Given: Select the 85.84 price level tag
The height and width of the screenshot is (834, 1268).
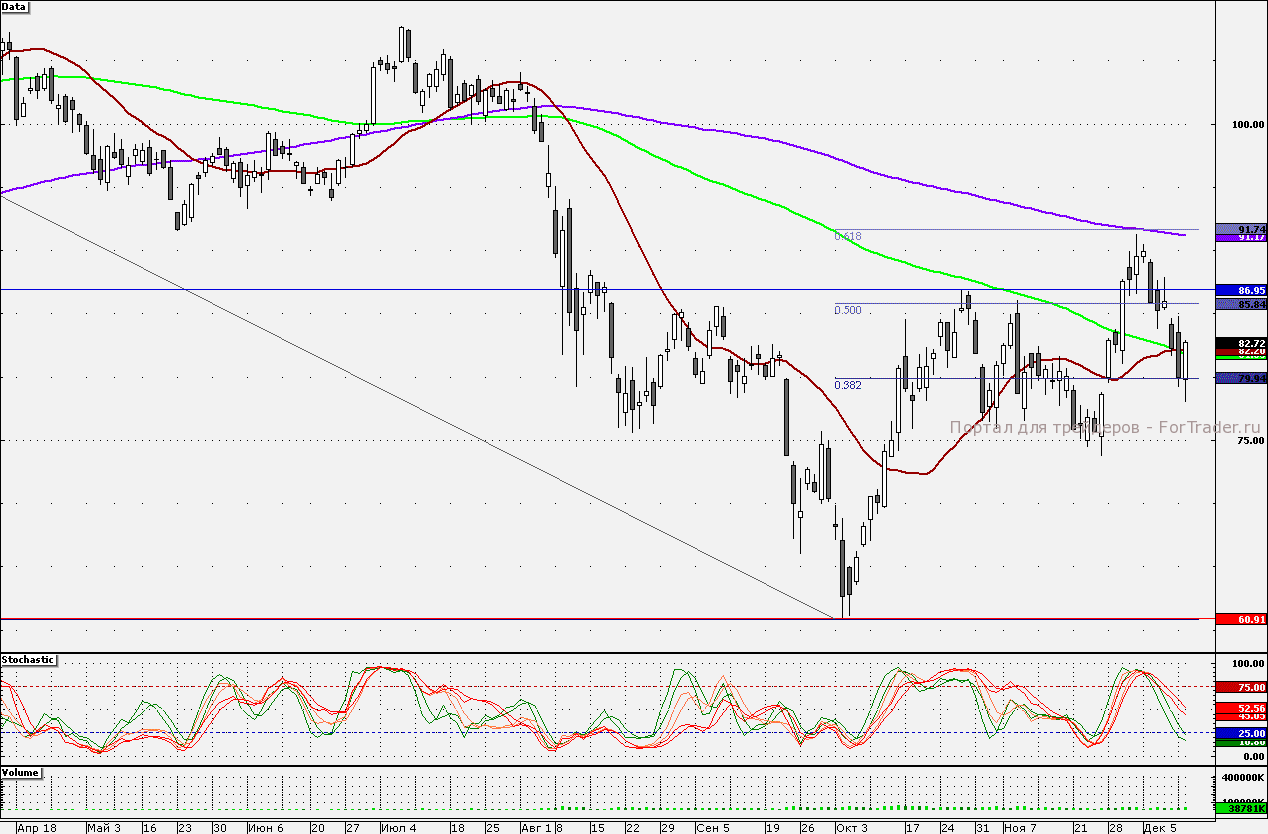Looking at the screenshot, I should [1240, 304].
